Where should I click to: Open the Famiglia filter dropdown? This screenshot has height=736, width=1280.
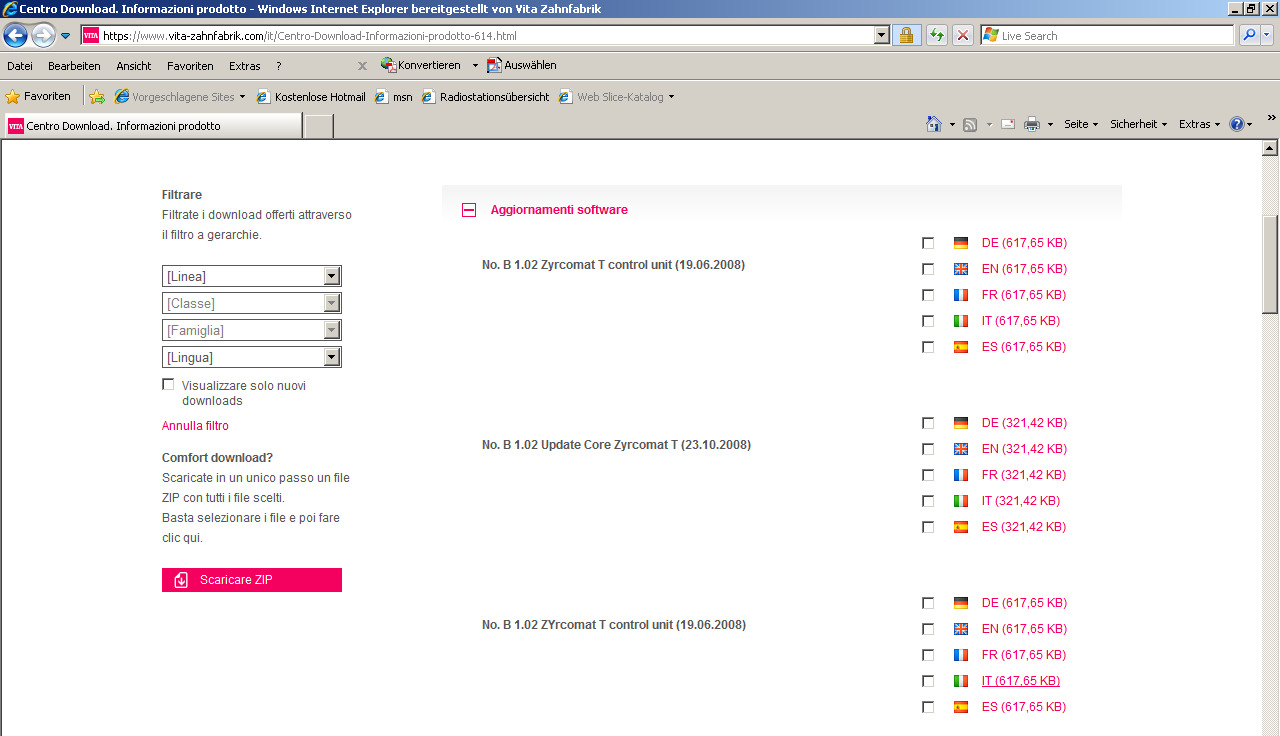click(x=252, y=330)
